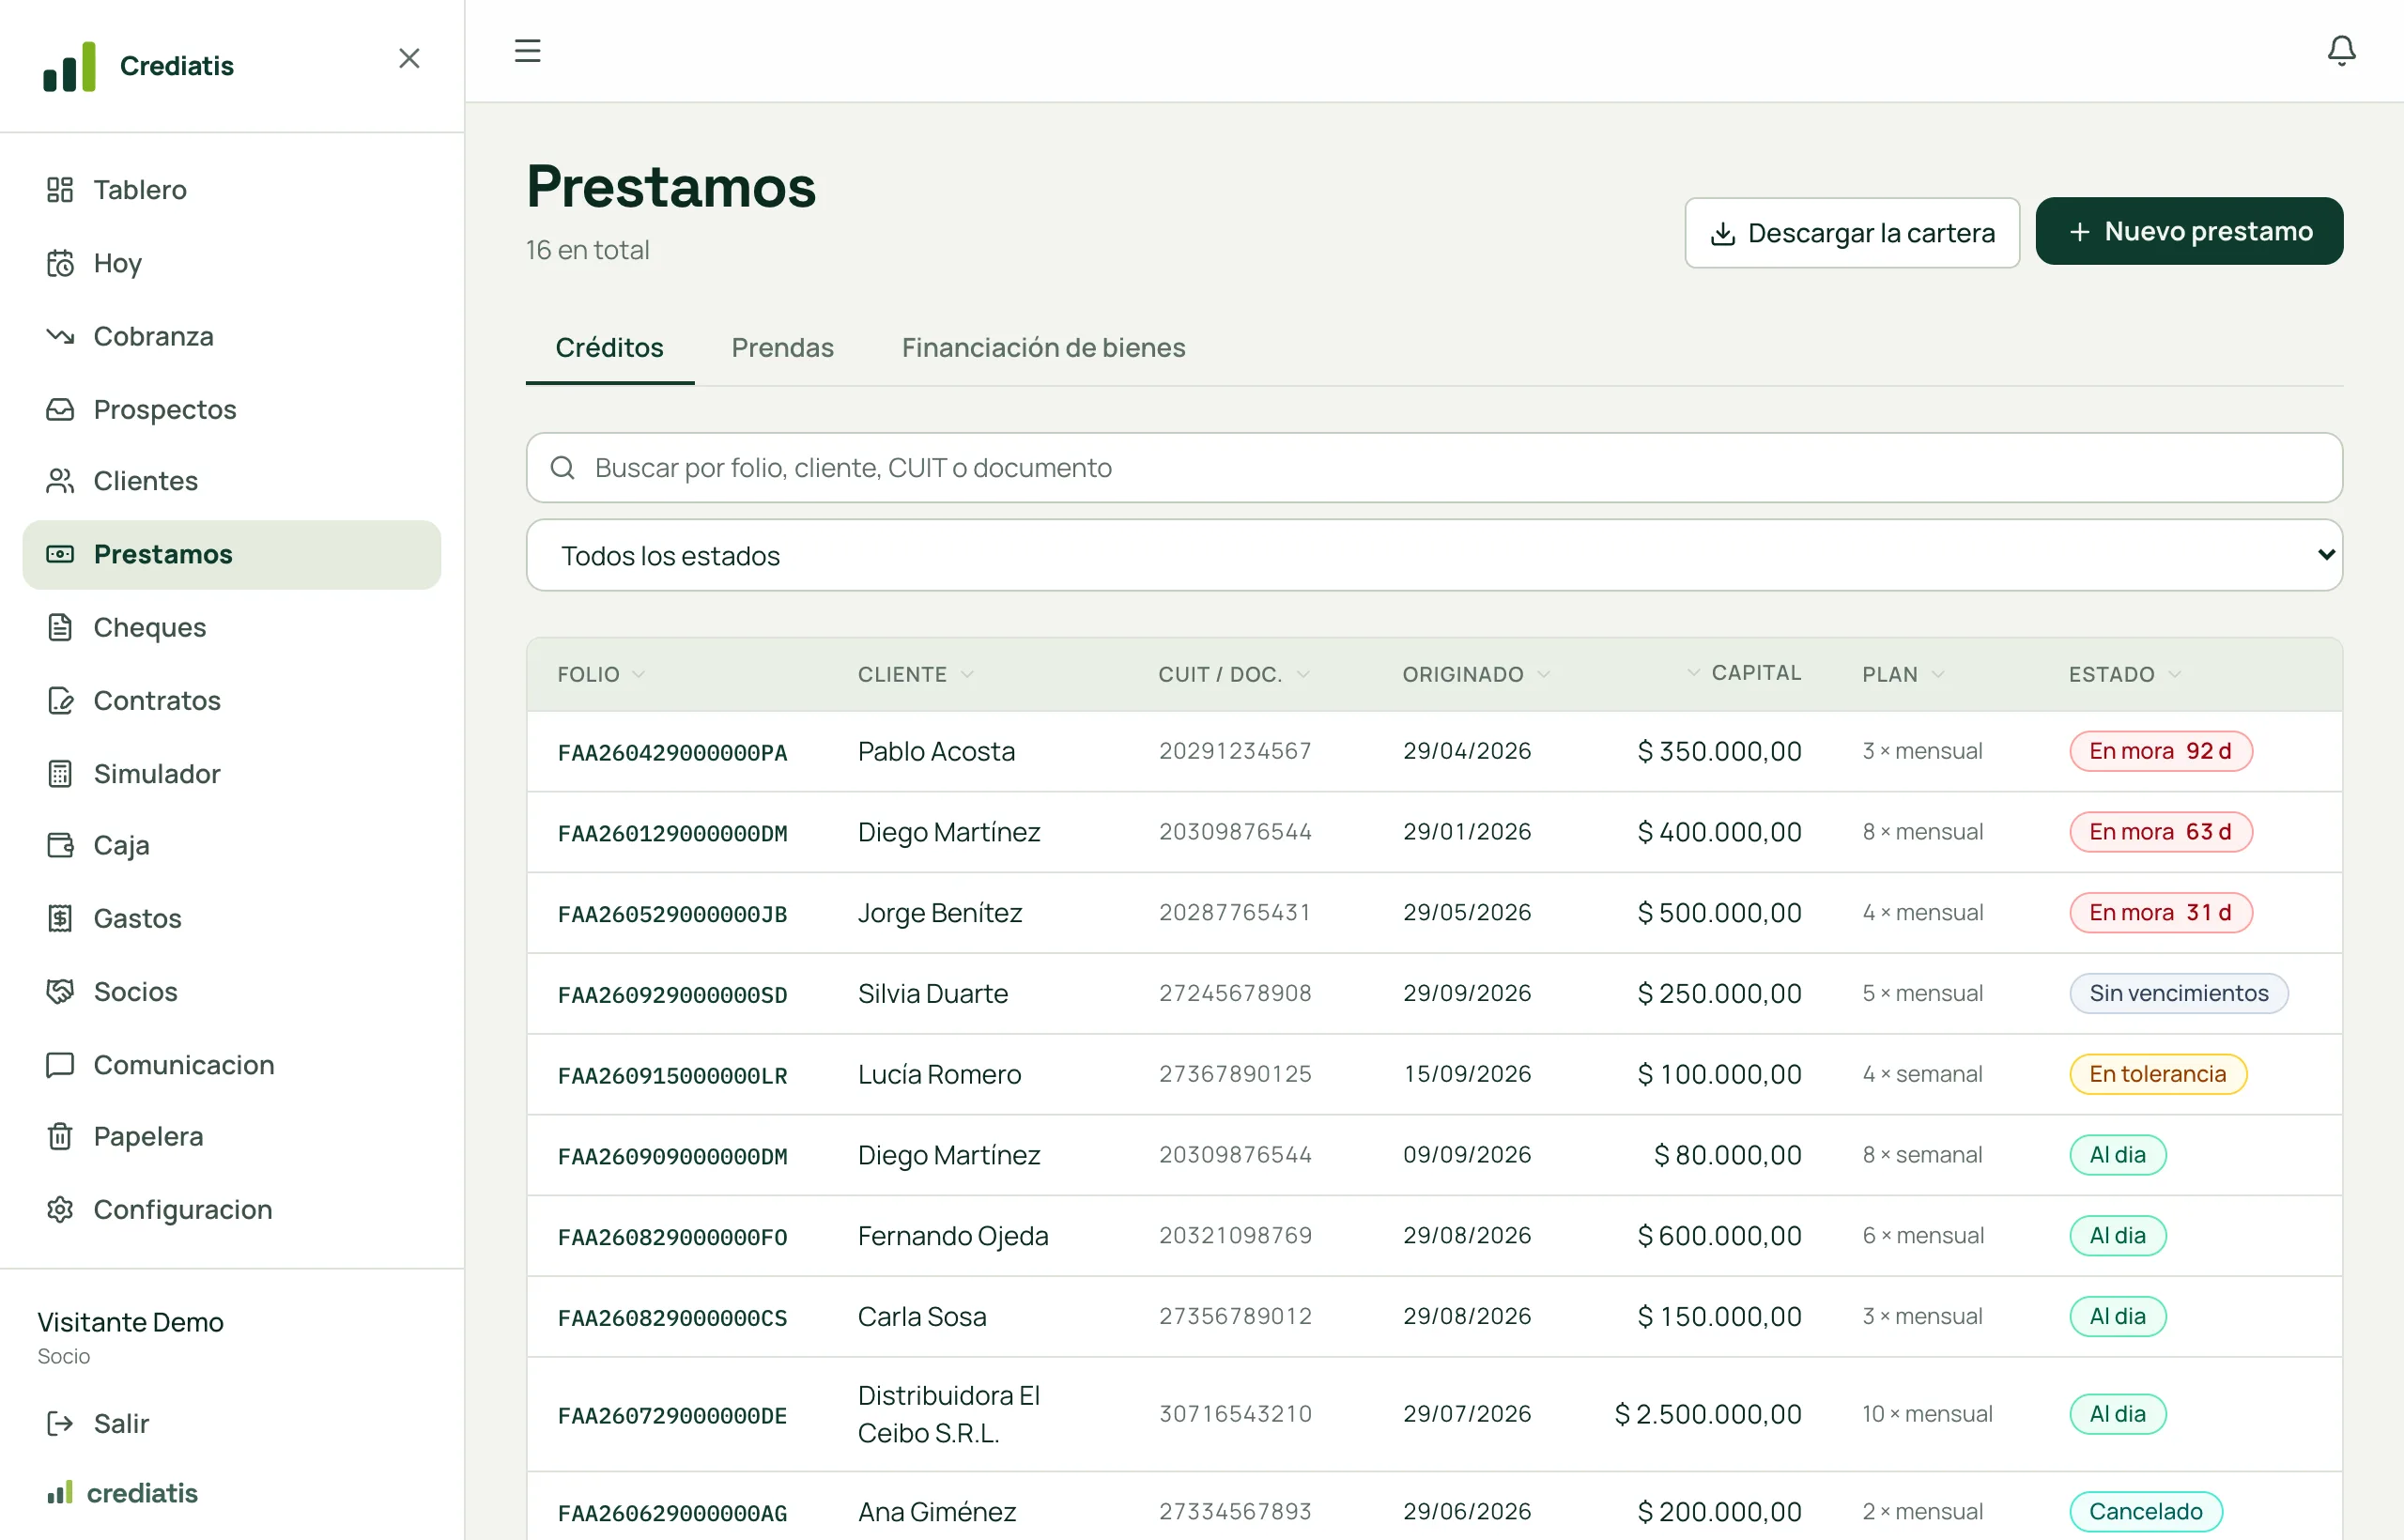Image resolution: width=2404 pixels, height=1540 pixels.
Task: Toggle the hamburger menu icon
Action: [527, 50]
